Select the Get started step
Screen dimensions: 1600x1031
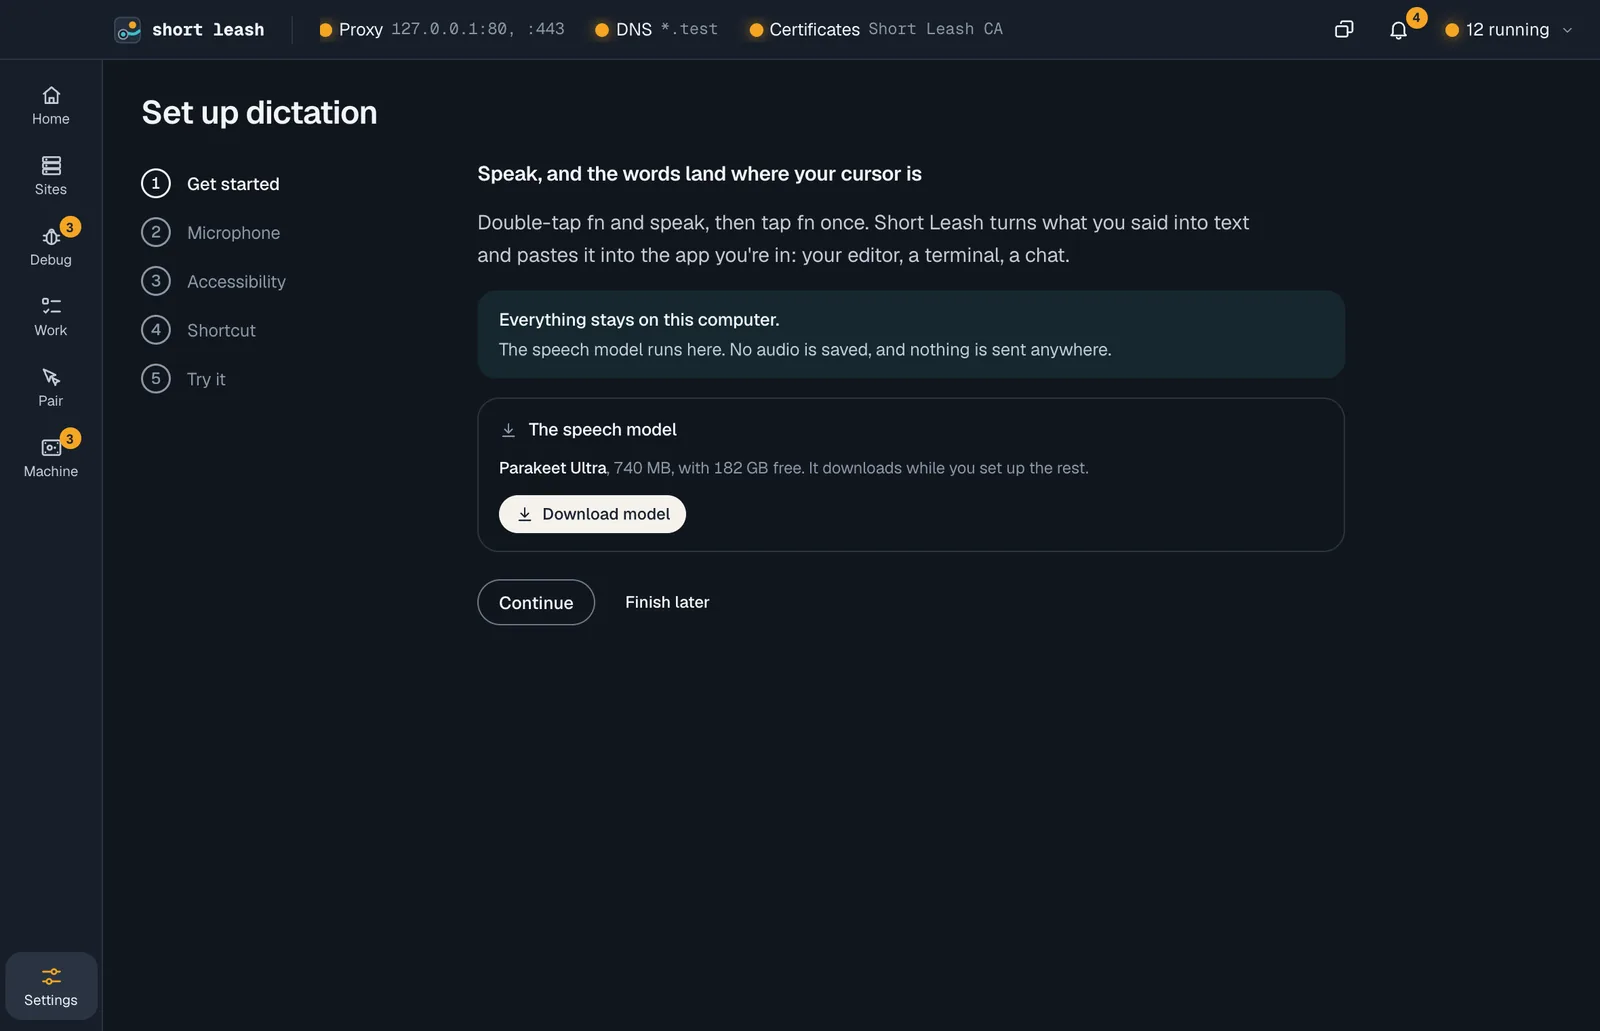(211, 184)
